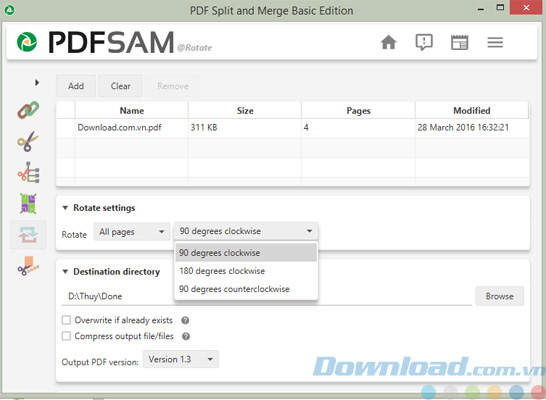Choose 90 degrees counterclockwise option

click(246, 289)
